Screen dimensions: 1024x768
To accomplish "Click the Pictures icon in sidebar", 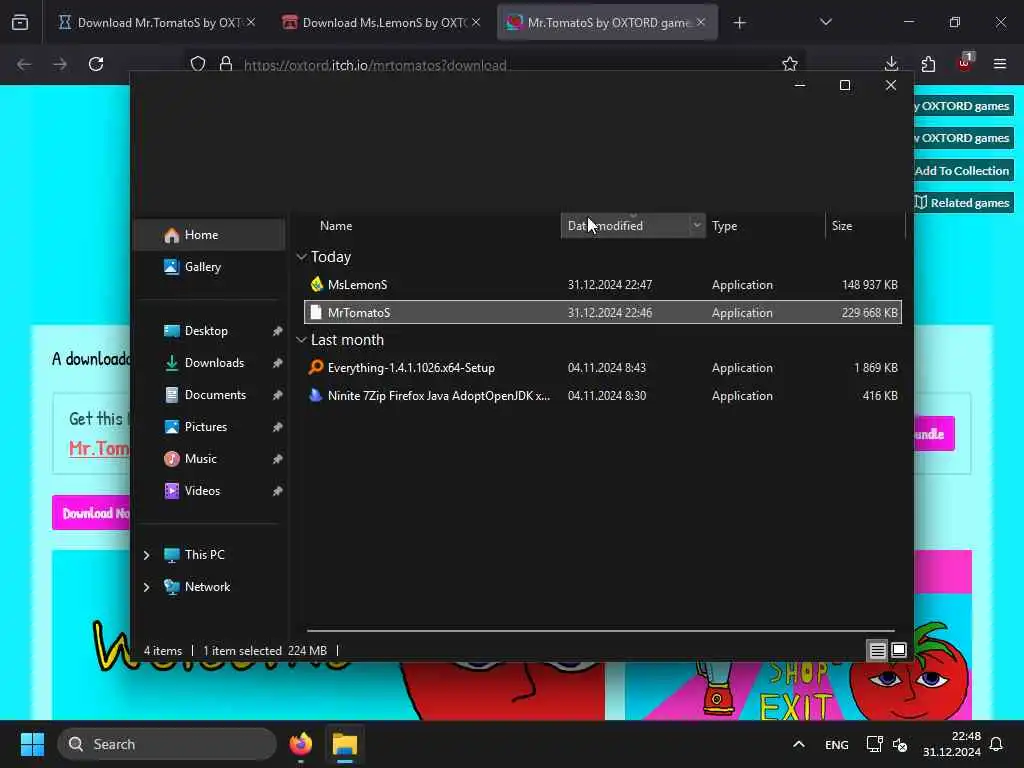I will (x=171, y=426).
